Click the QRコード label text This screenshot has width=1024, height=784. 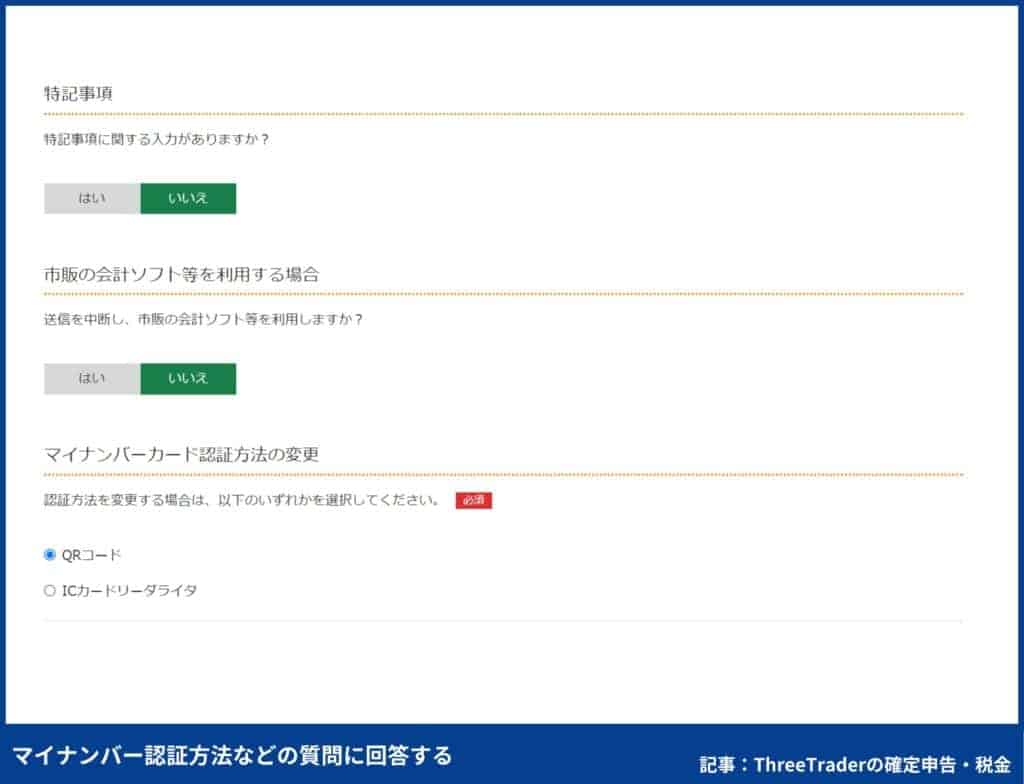pos(91,555)
